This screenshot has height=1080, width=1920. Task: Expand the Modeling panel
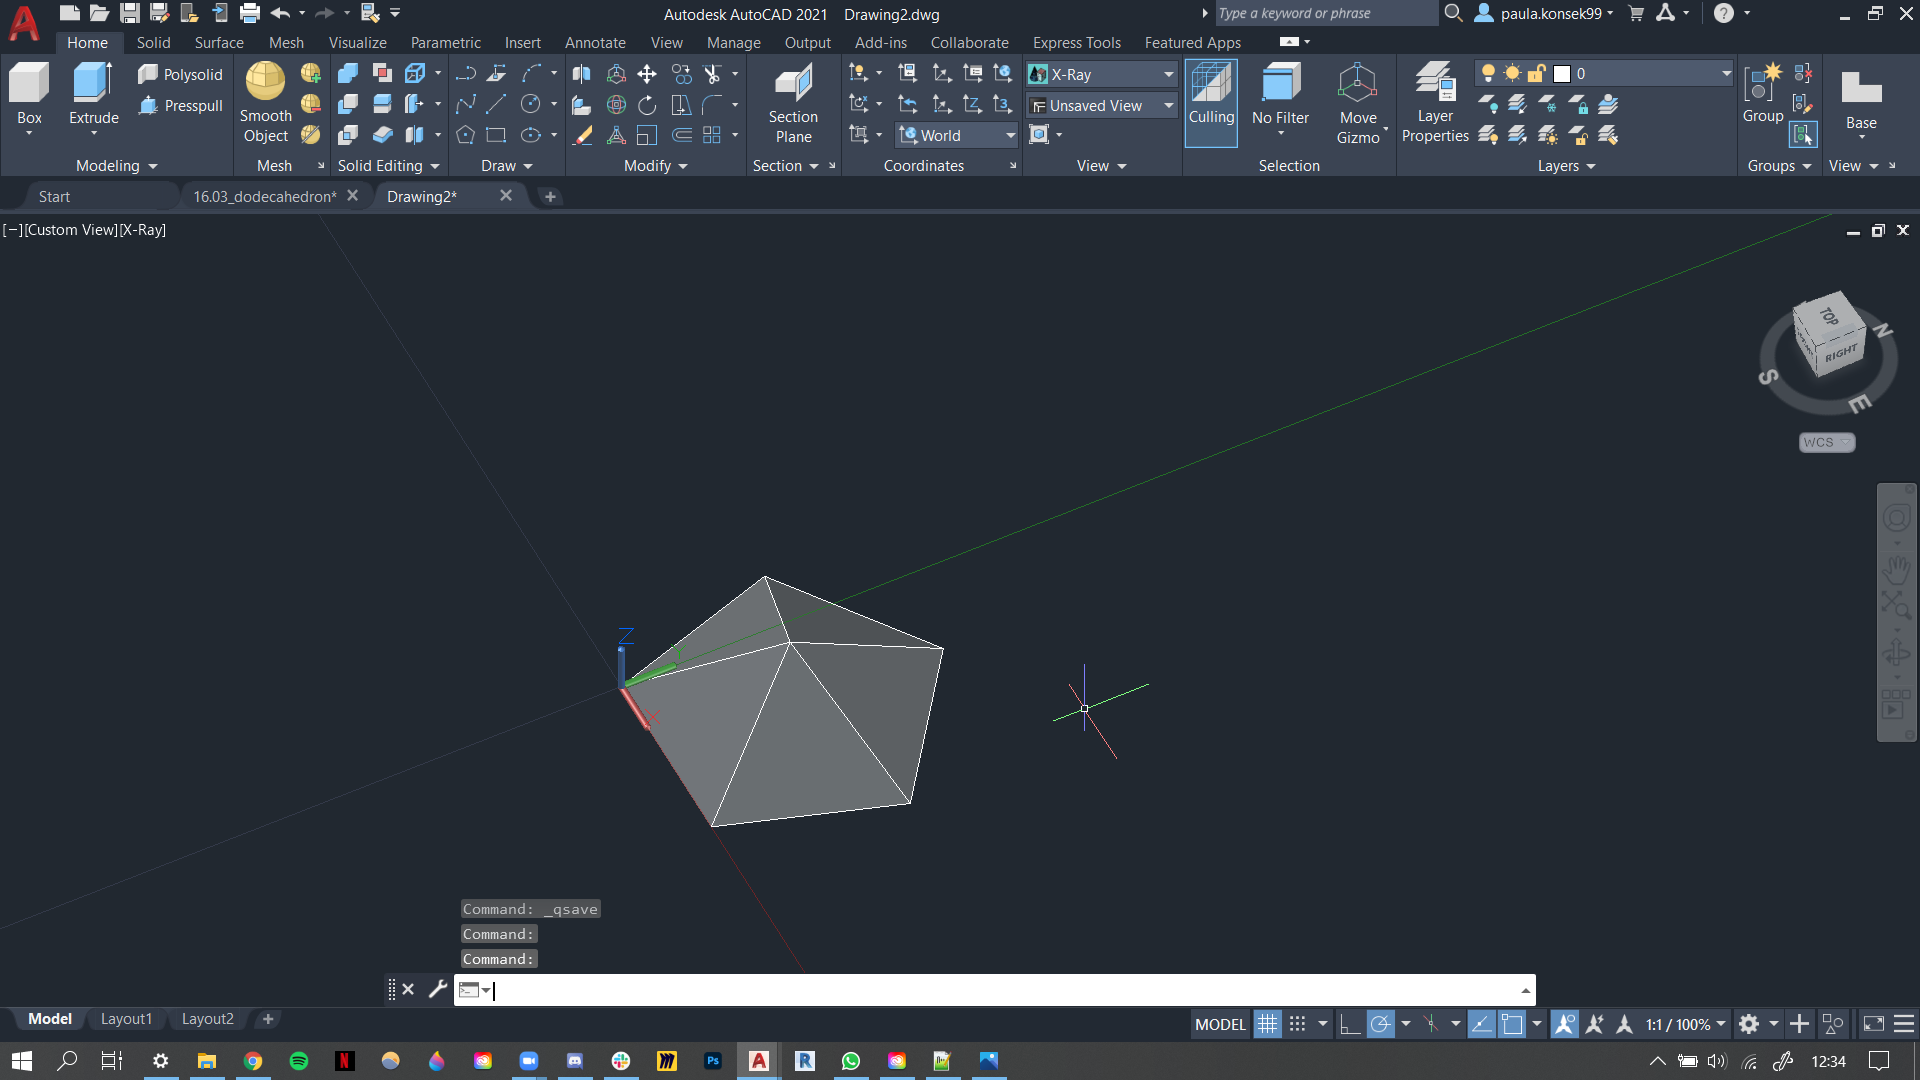click(116, 165)
